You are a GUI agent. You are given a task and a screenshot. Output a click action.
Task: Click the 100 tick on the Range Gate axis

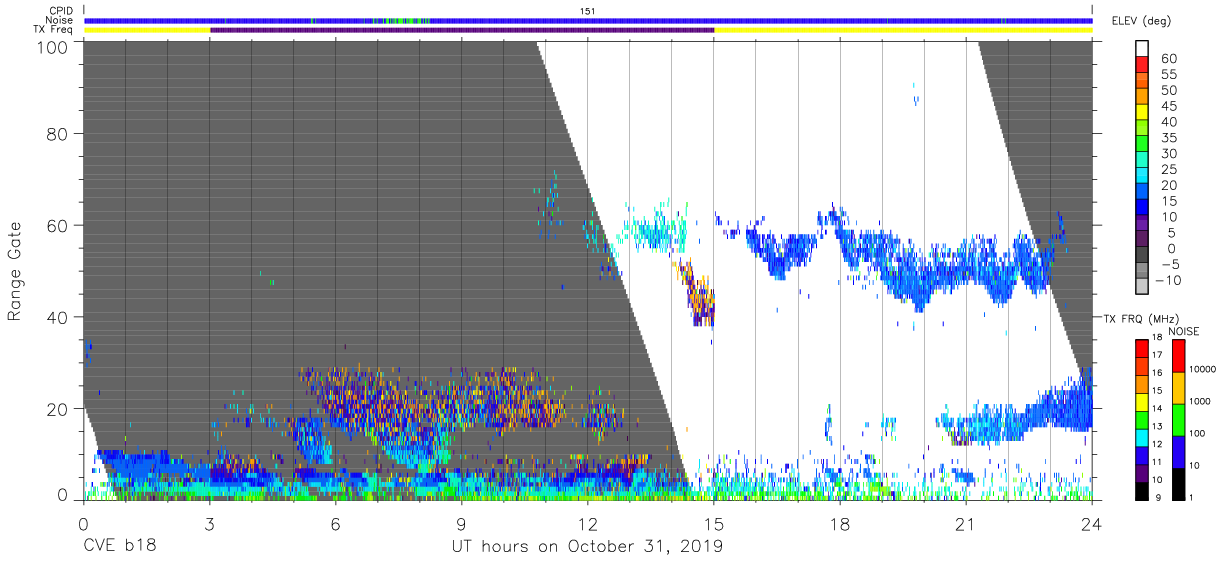pos(54,46)
